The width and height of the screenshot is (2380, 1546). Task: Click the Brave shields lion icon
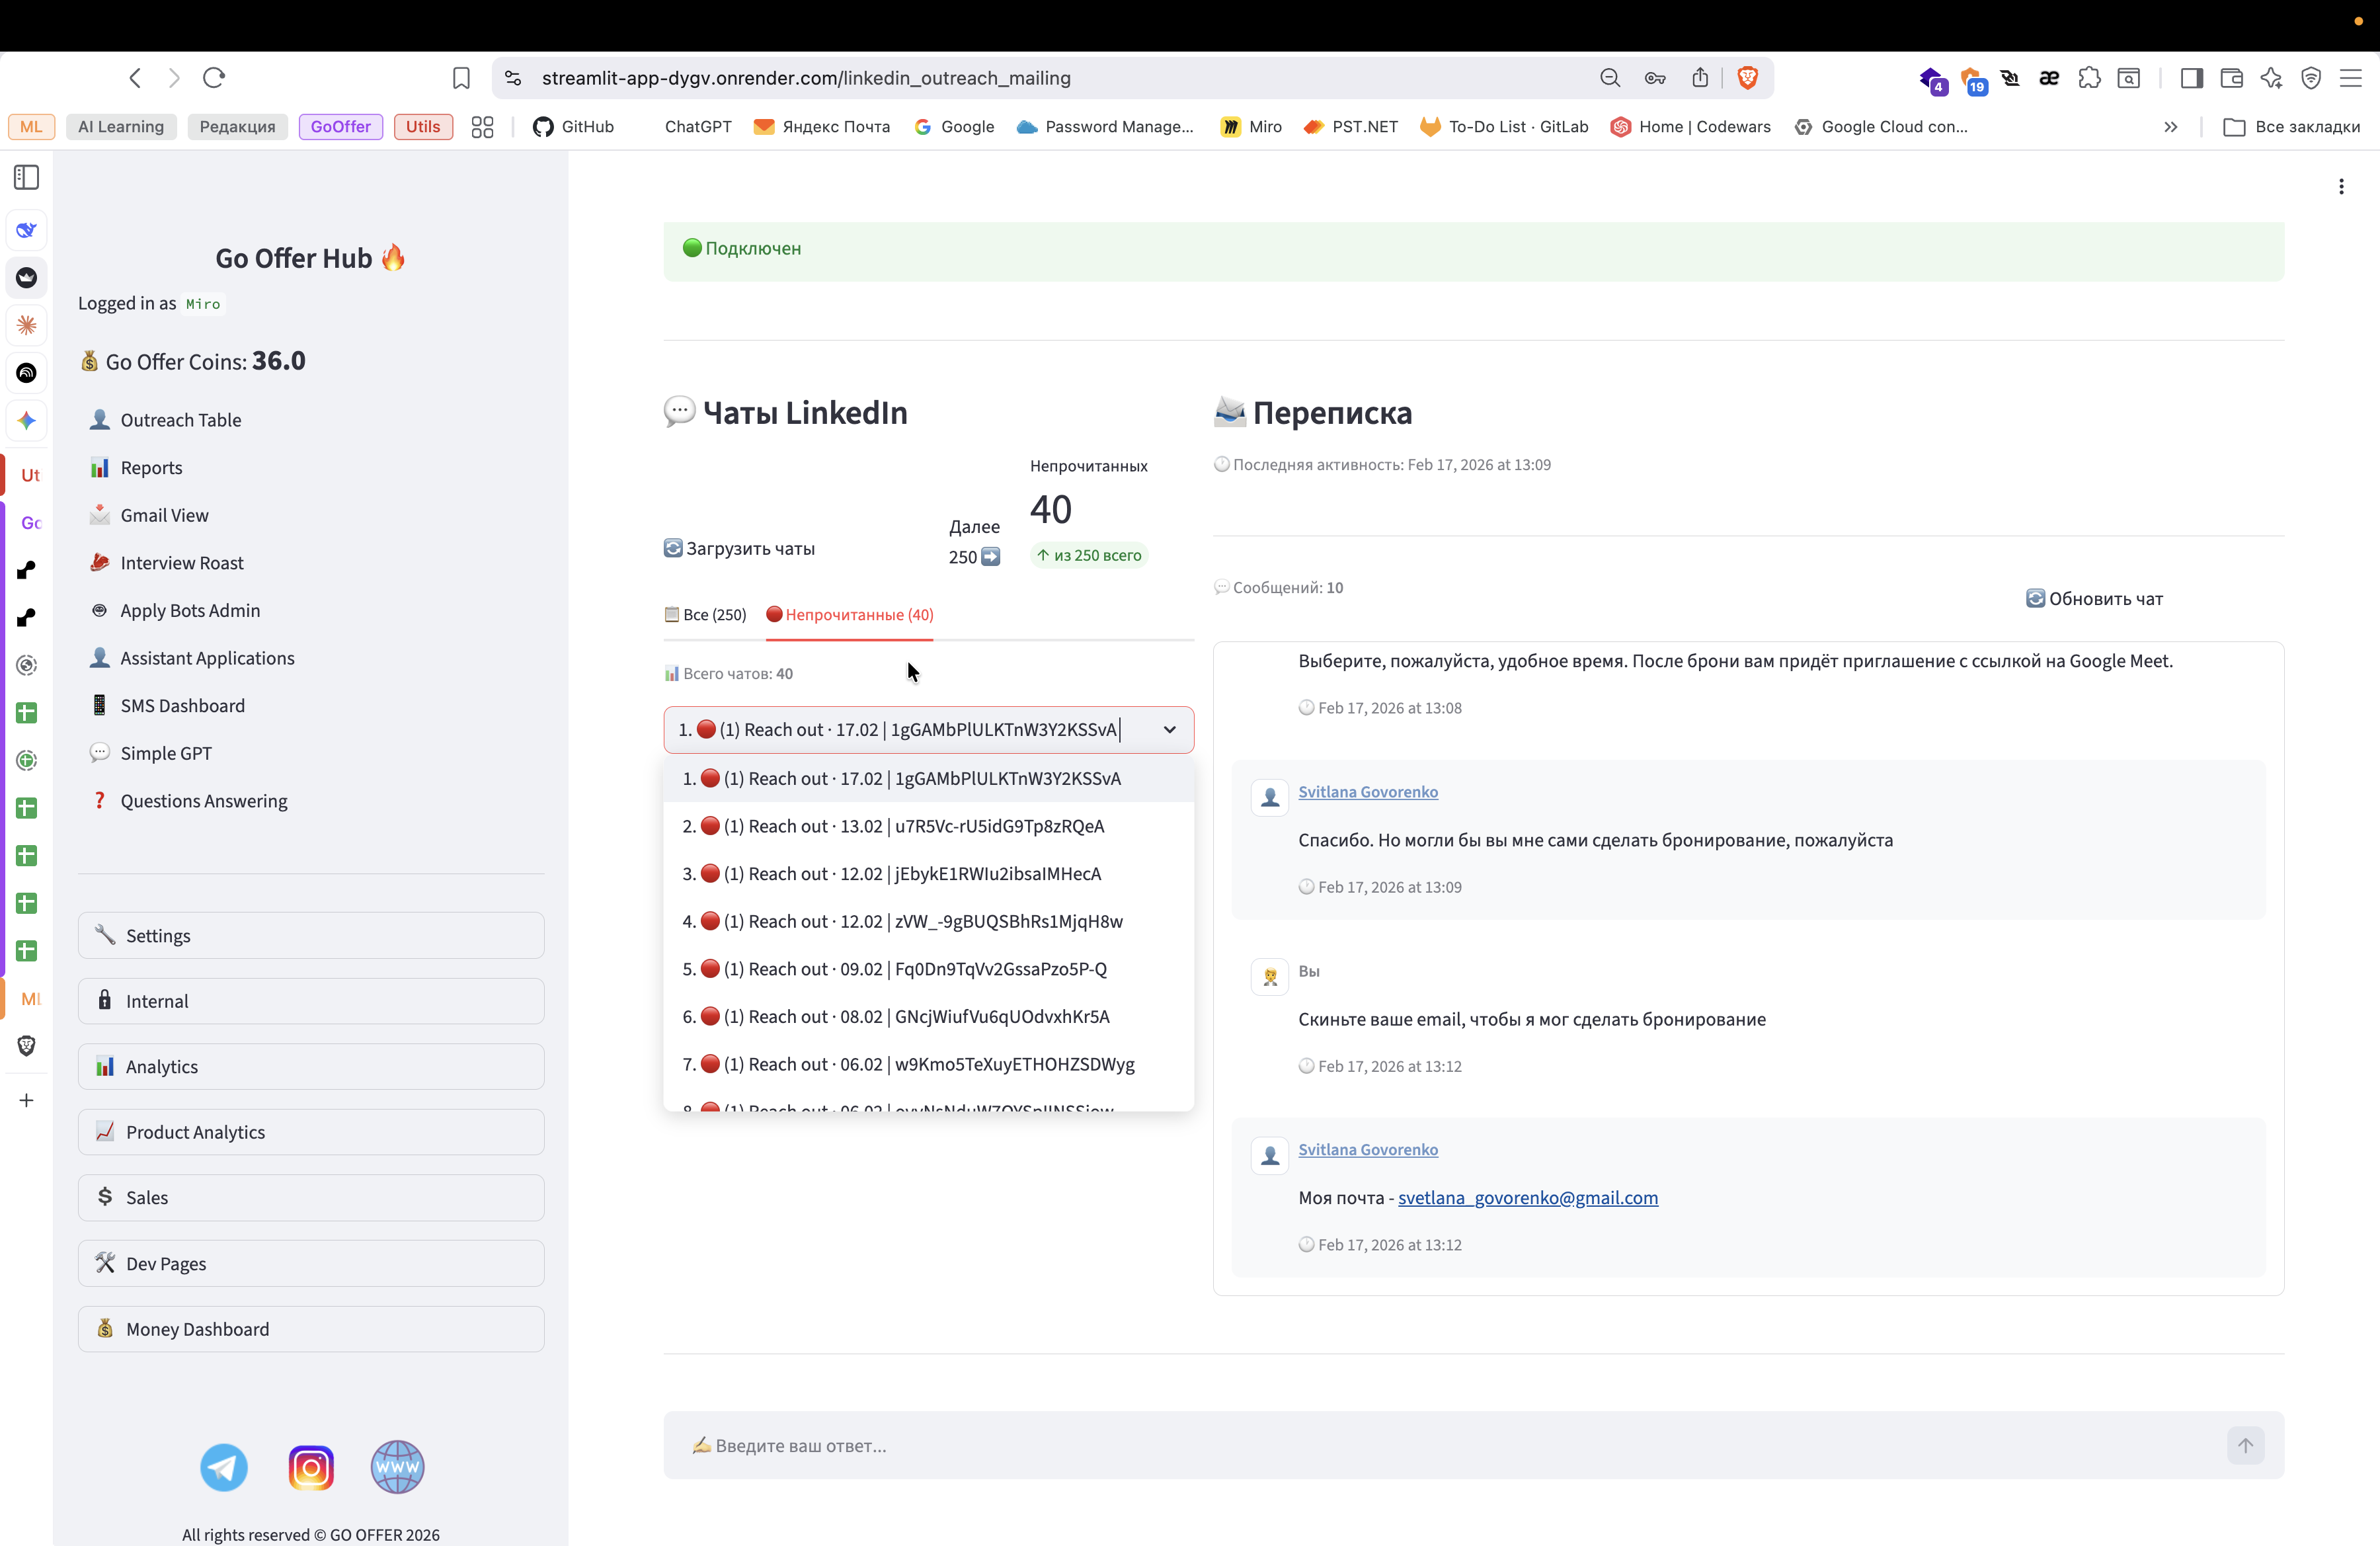click(x=1748, y=78)
